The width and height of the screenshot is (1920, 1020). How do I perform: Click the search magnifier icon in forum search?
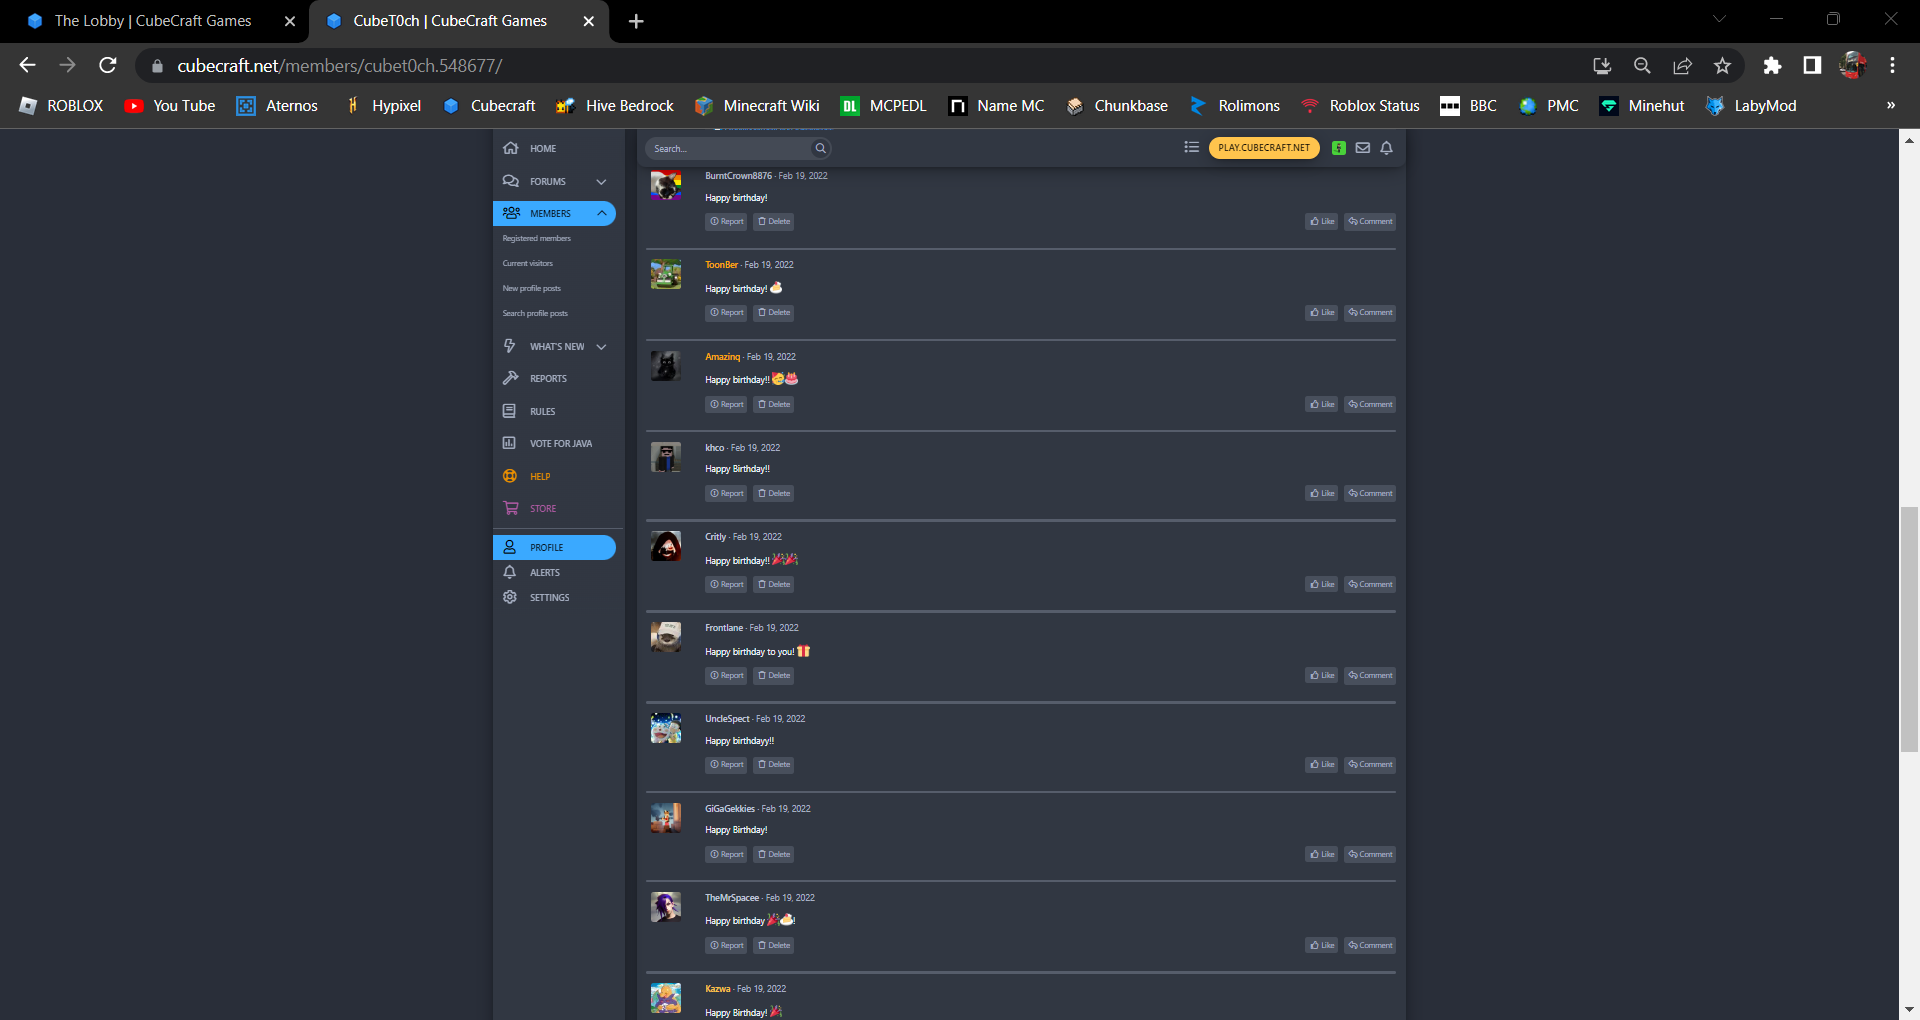820,148
